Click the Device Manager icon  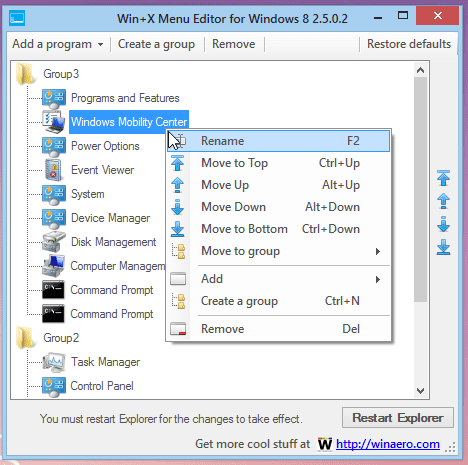coord(54,218)
